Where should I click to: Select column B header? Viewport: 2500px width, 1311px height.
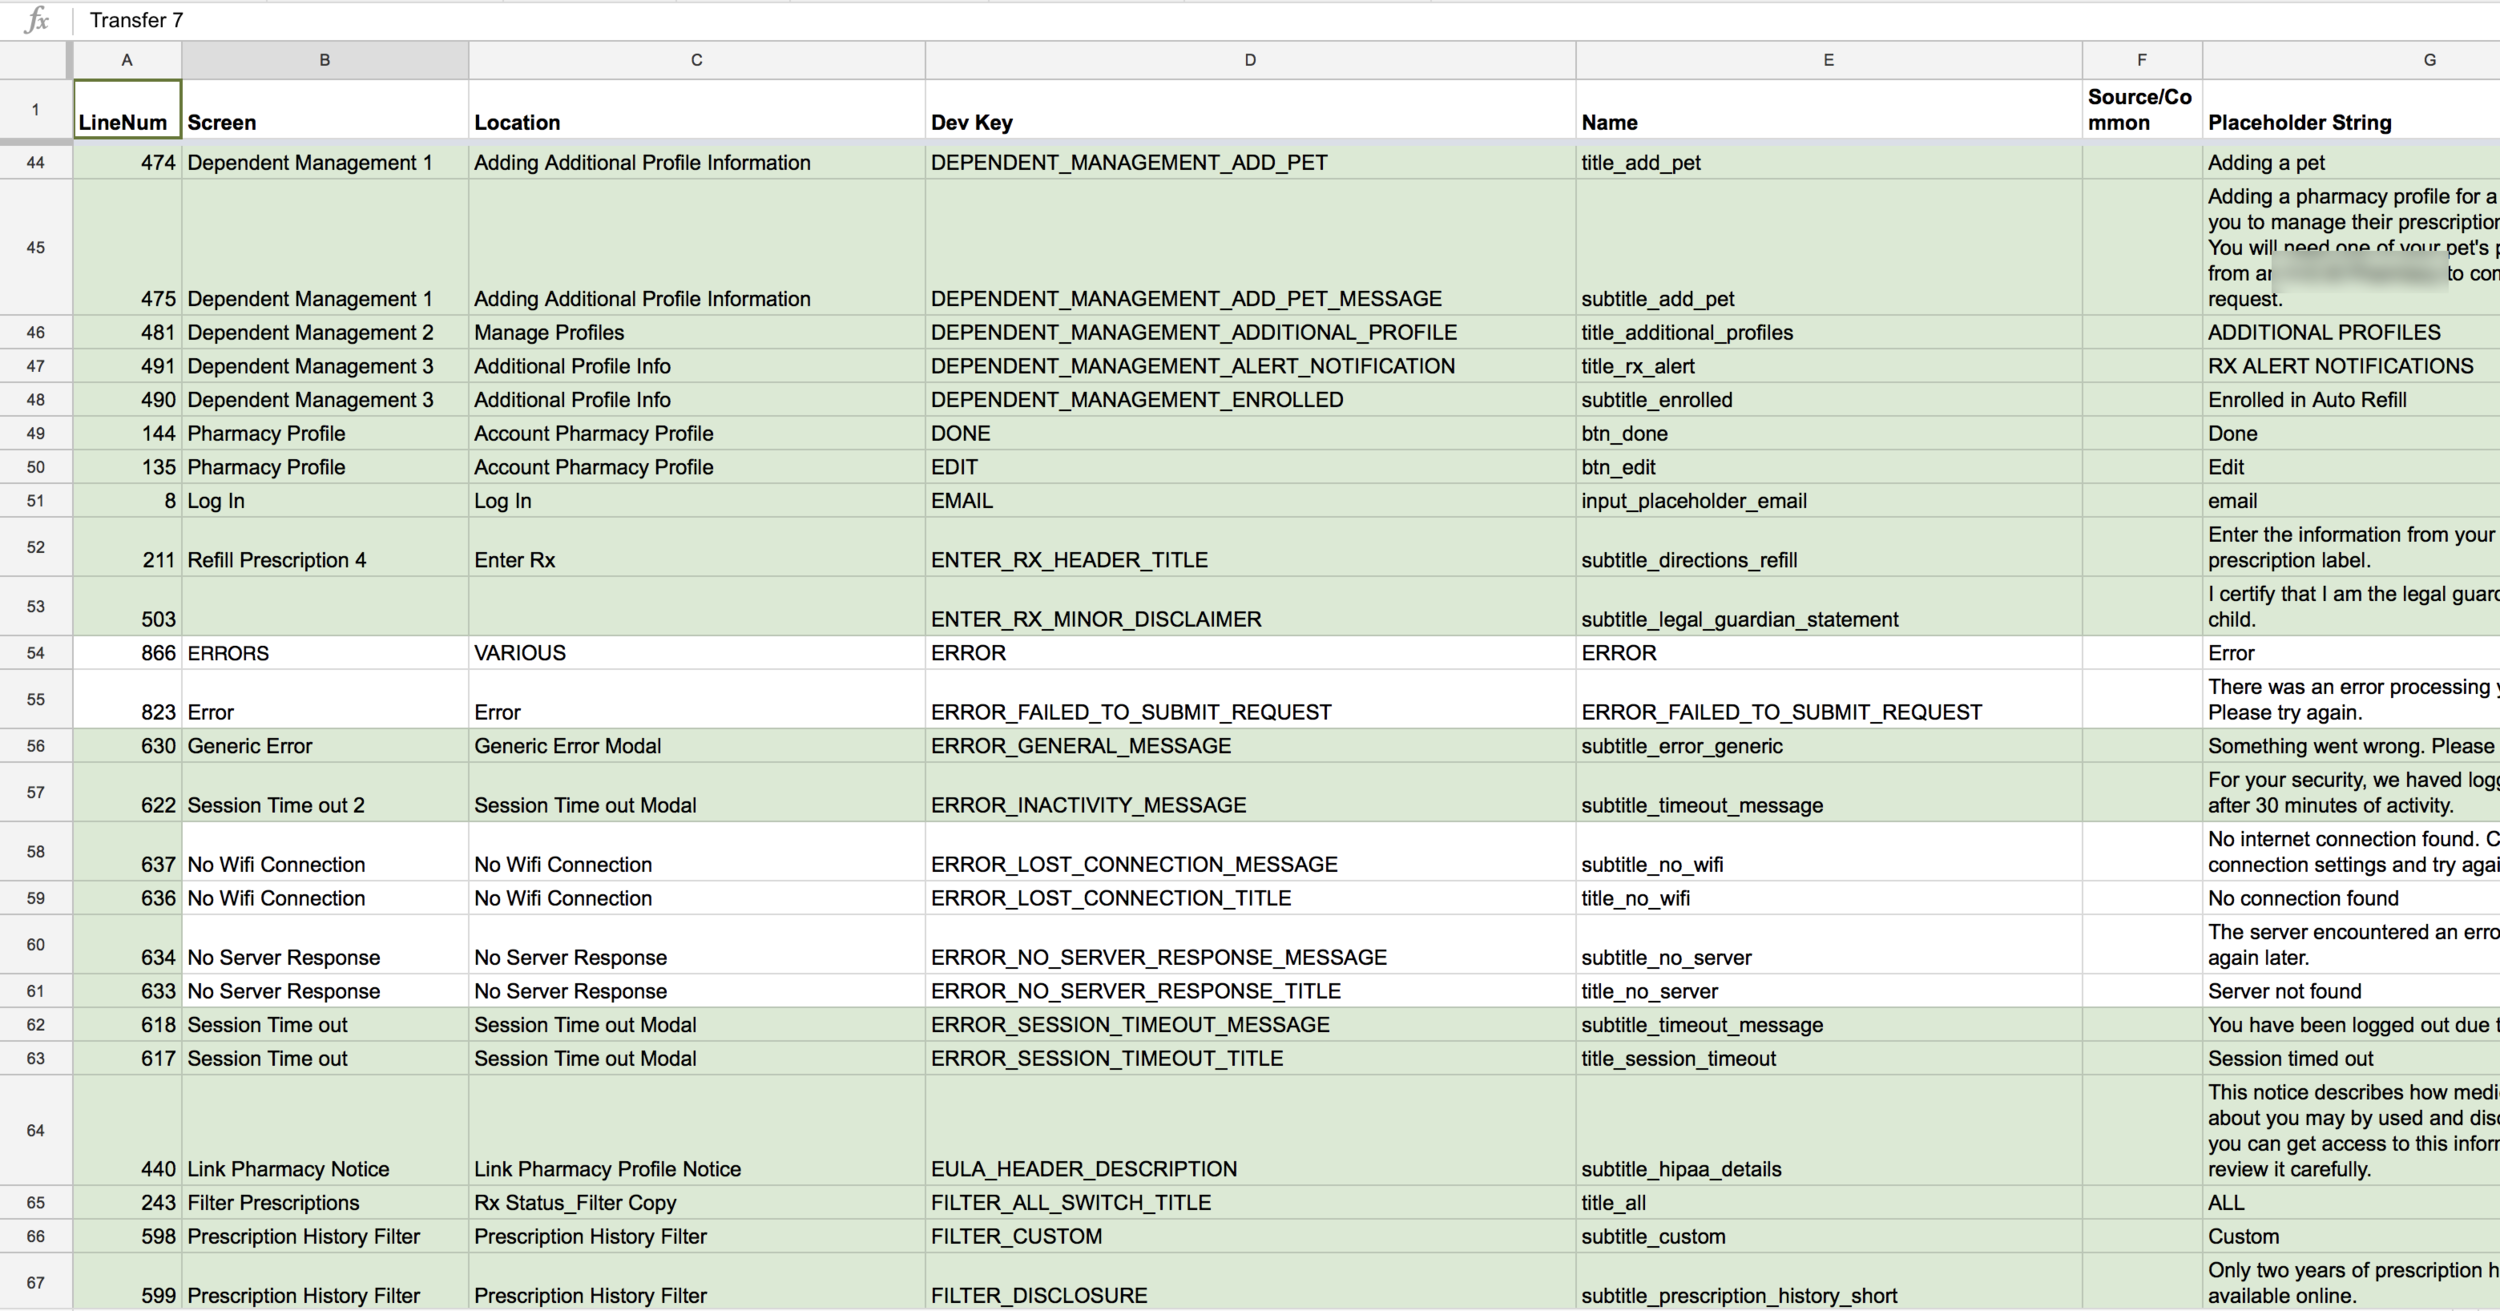[324, 60]
